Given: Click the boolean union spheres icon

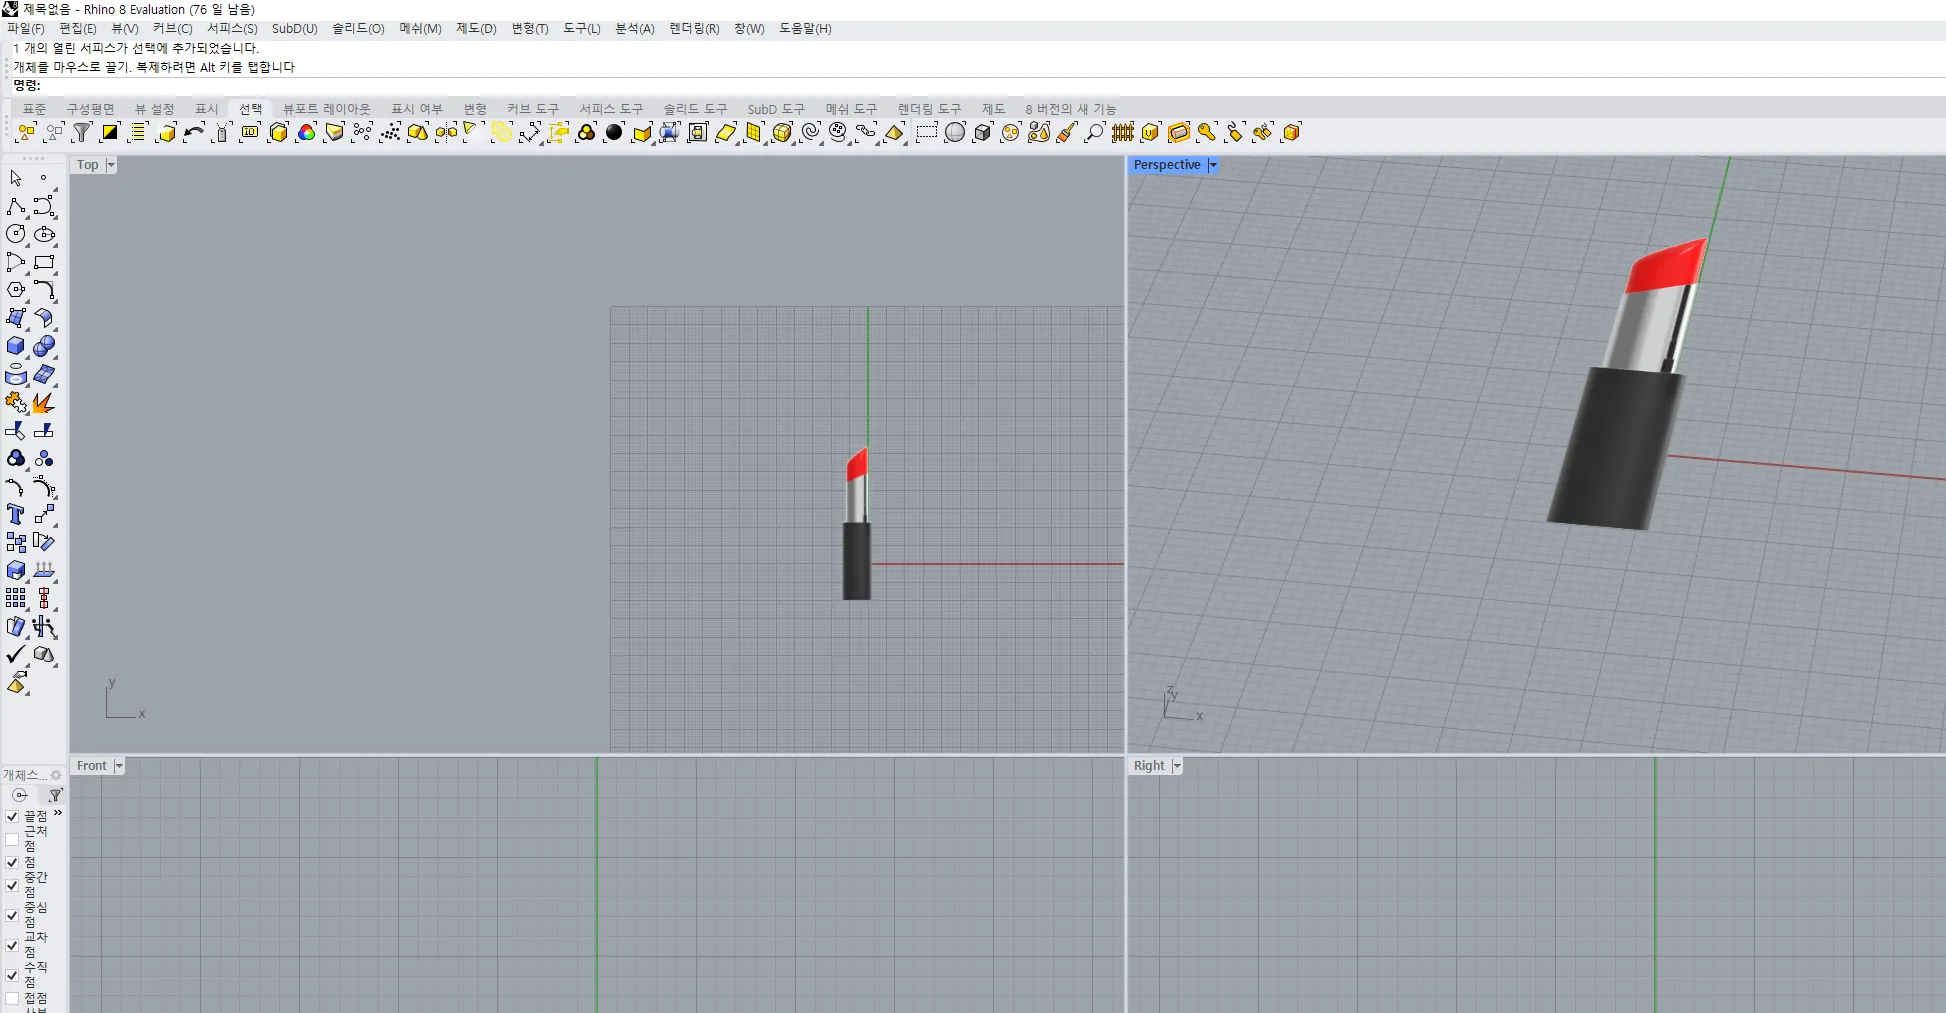Looking at the screenshot, I should coord(44,346).
